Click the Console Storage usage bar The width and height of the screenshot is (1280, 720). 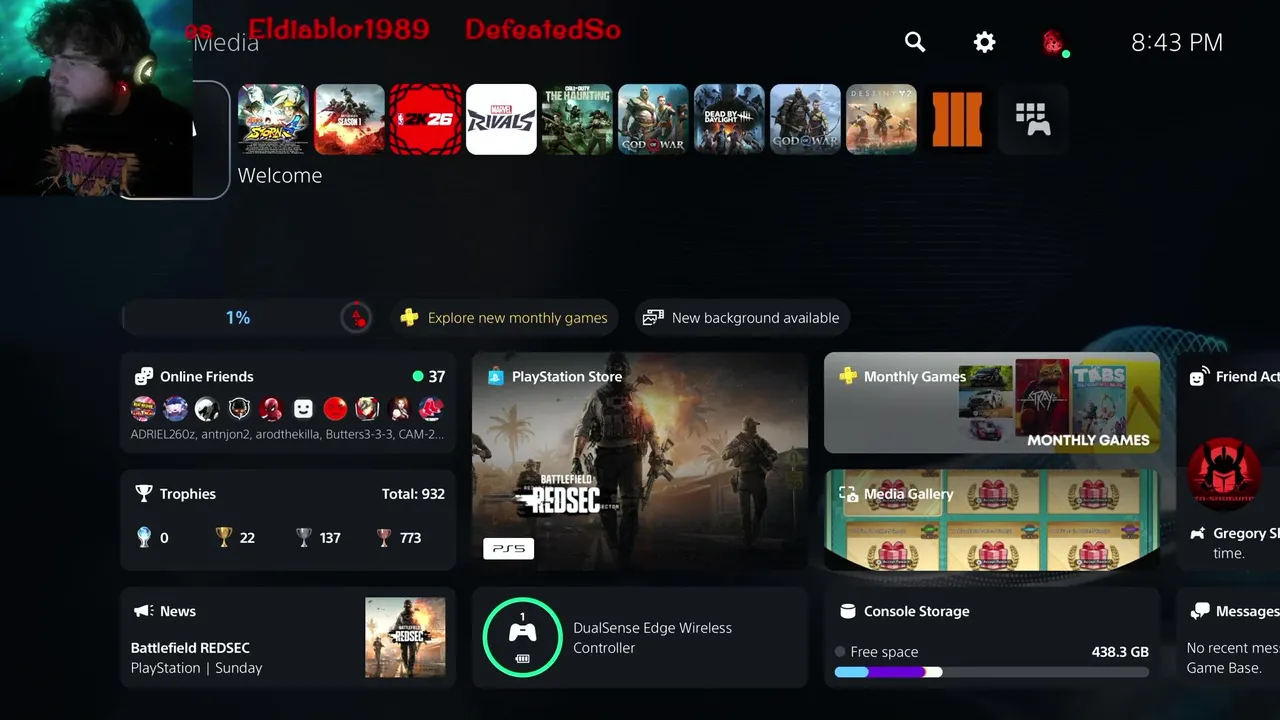992,672
